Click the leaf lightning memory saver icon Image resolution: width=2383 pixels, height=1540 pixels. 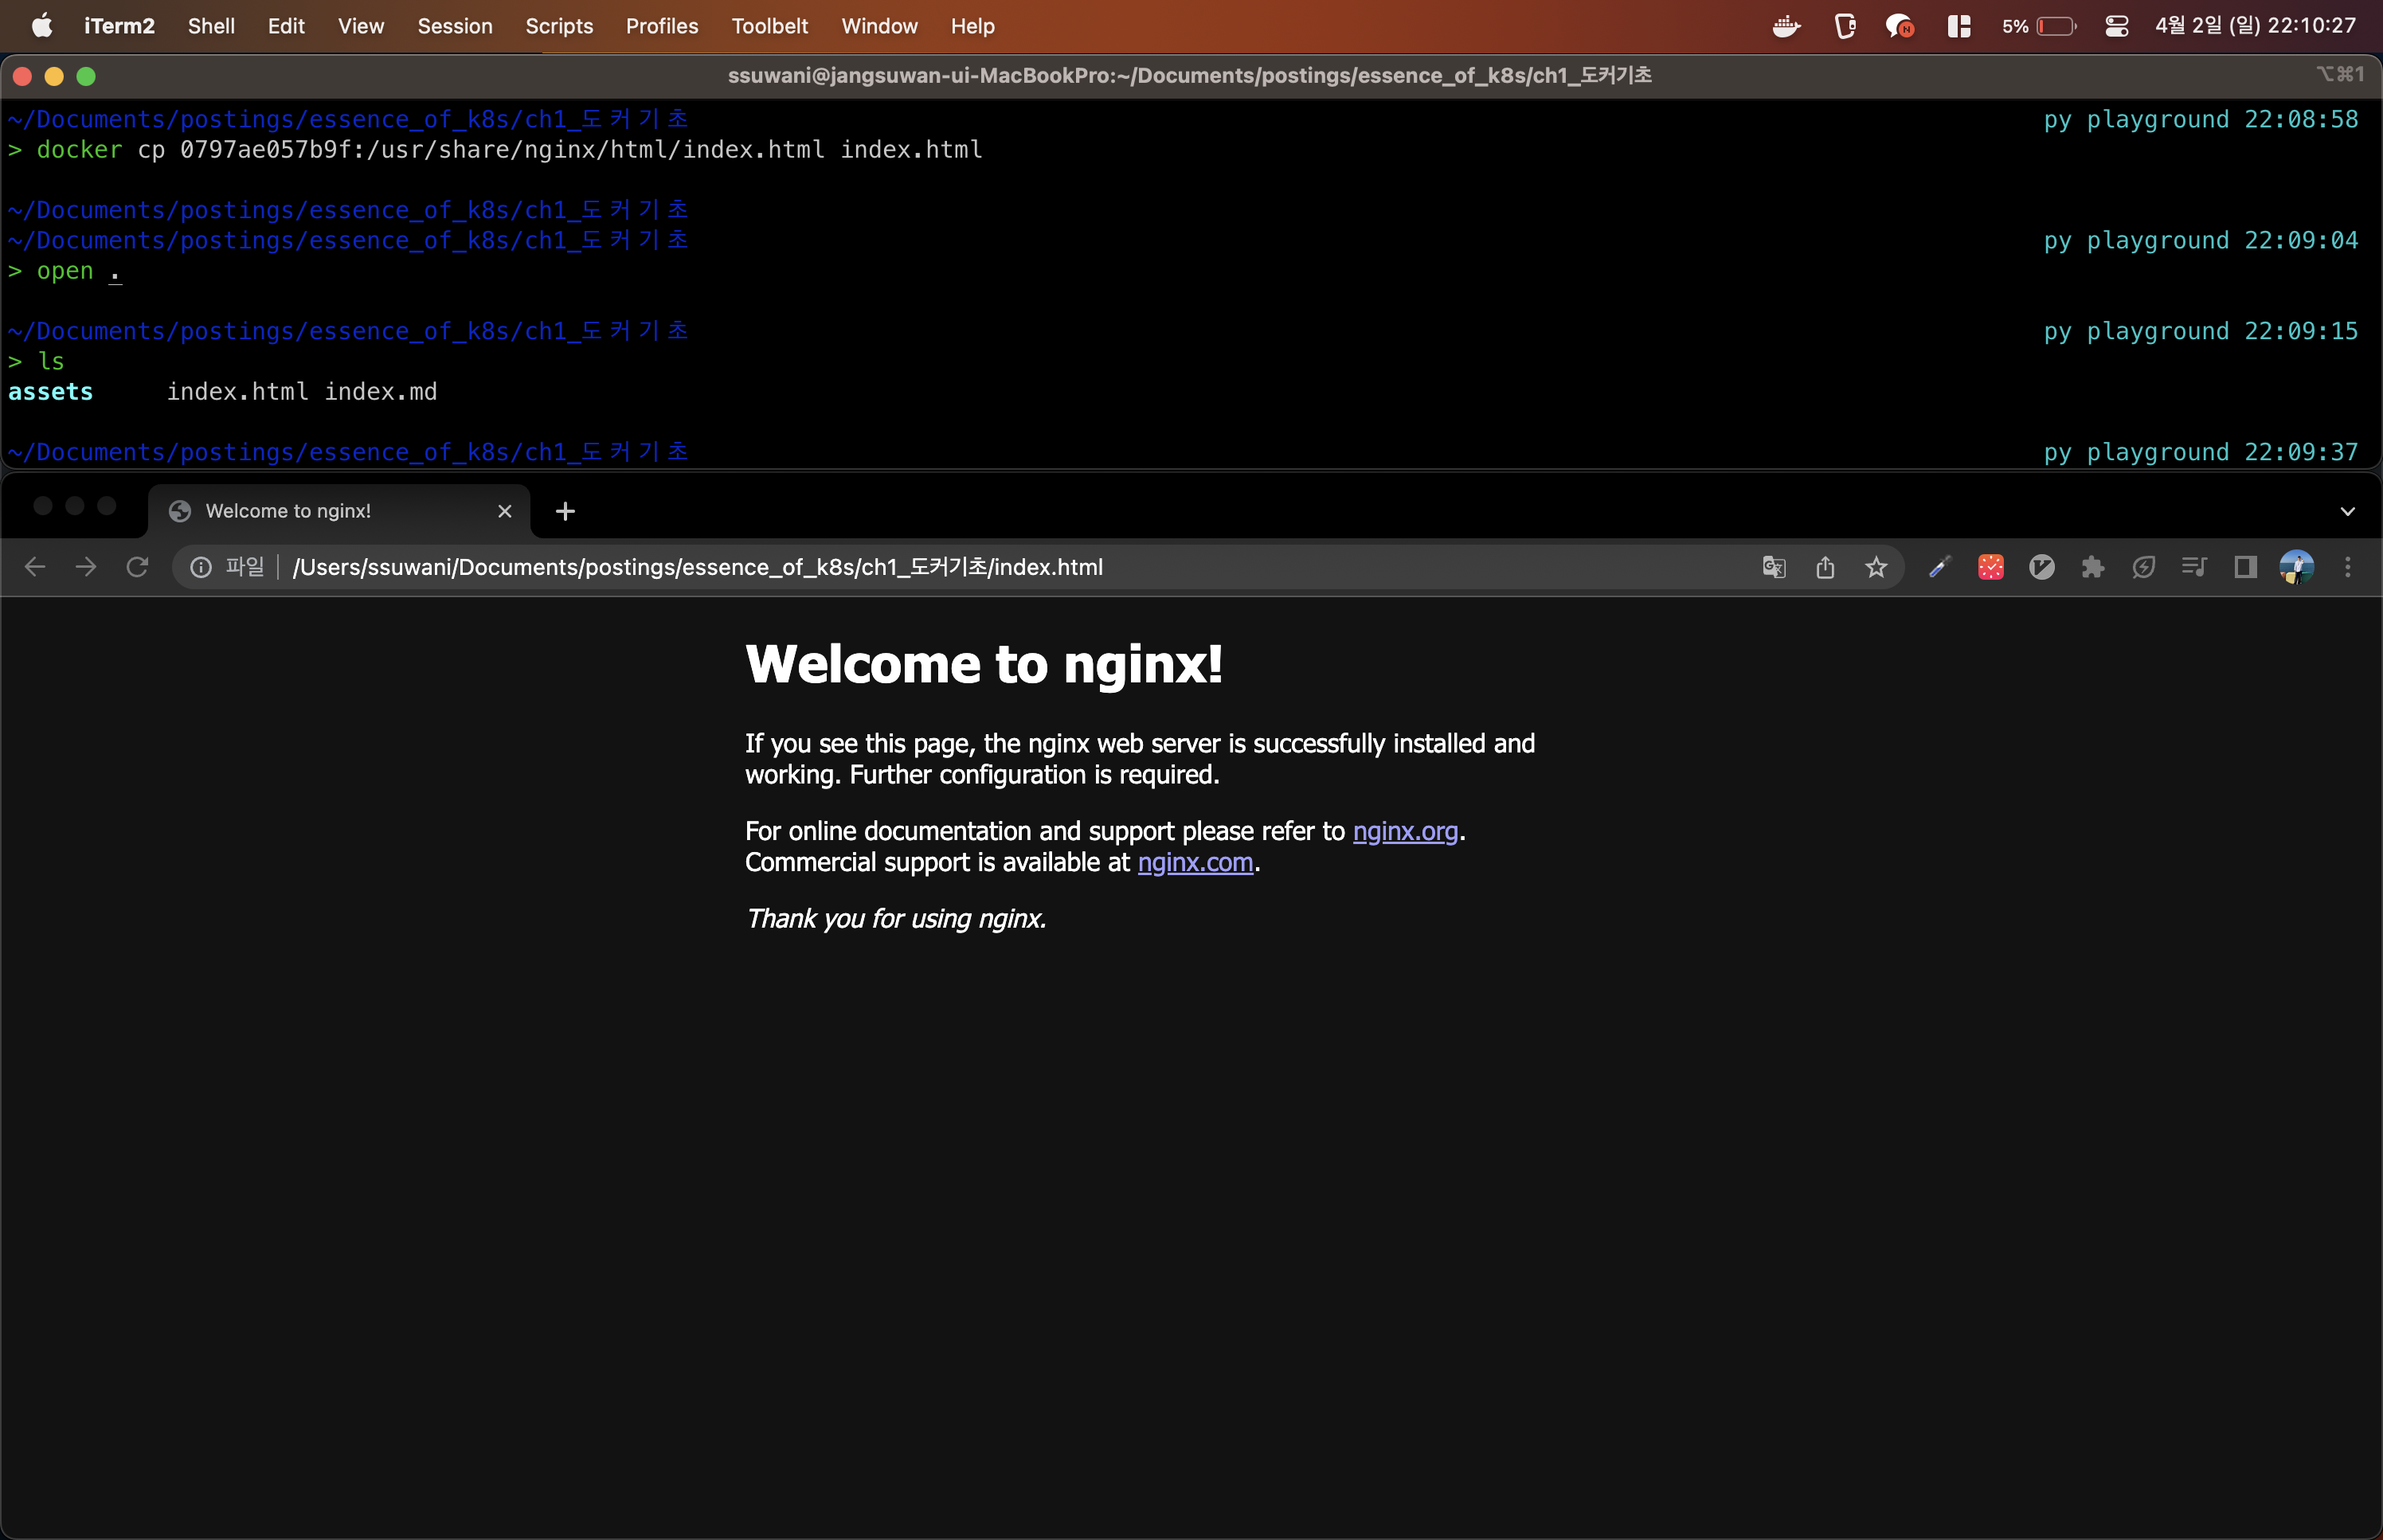[2144, 567]
